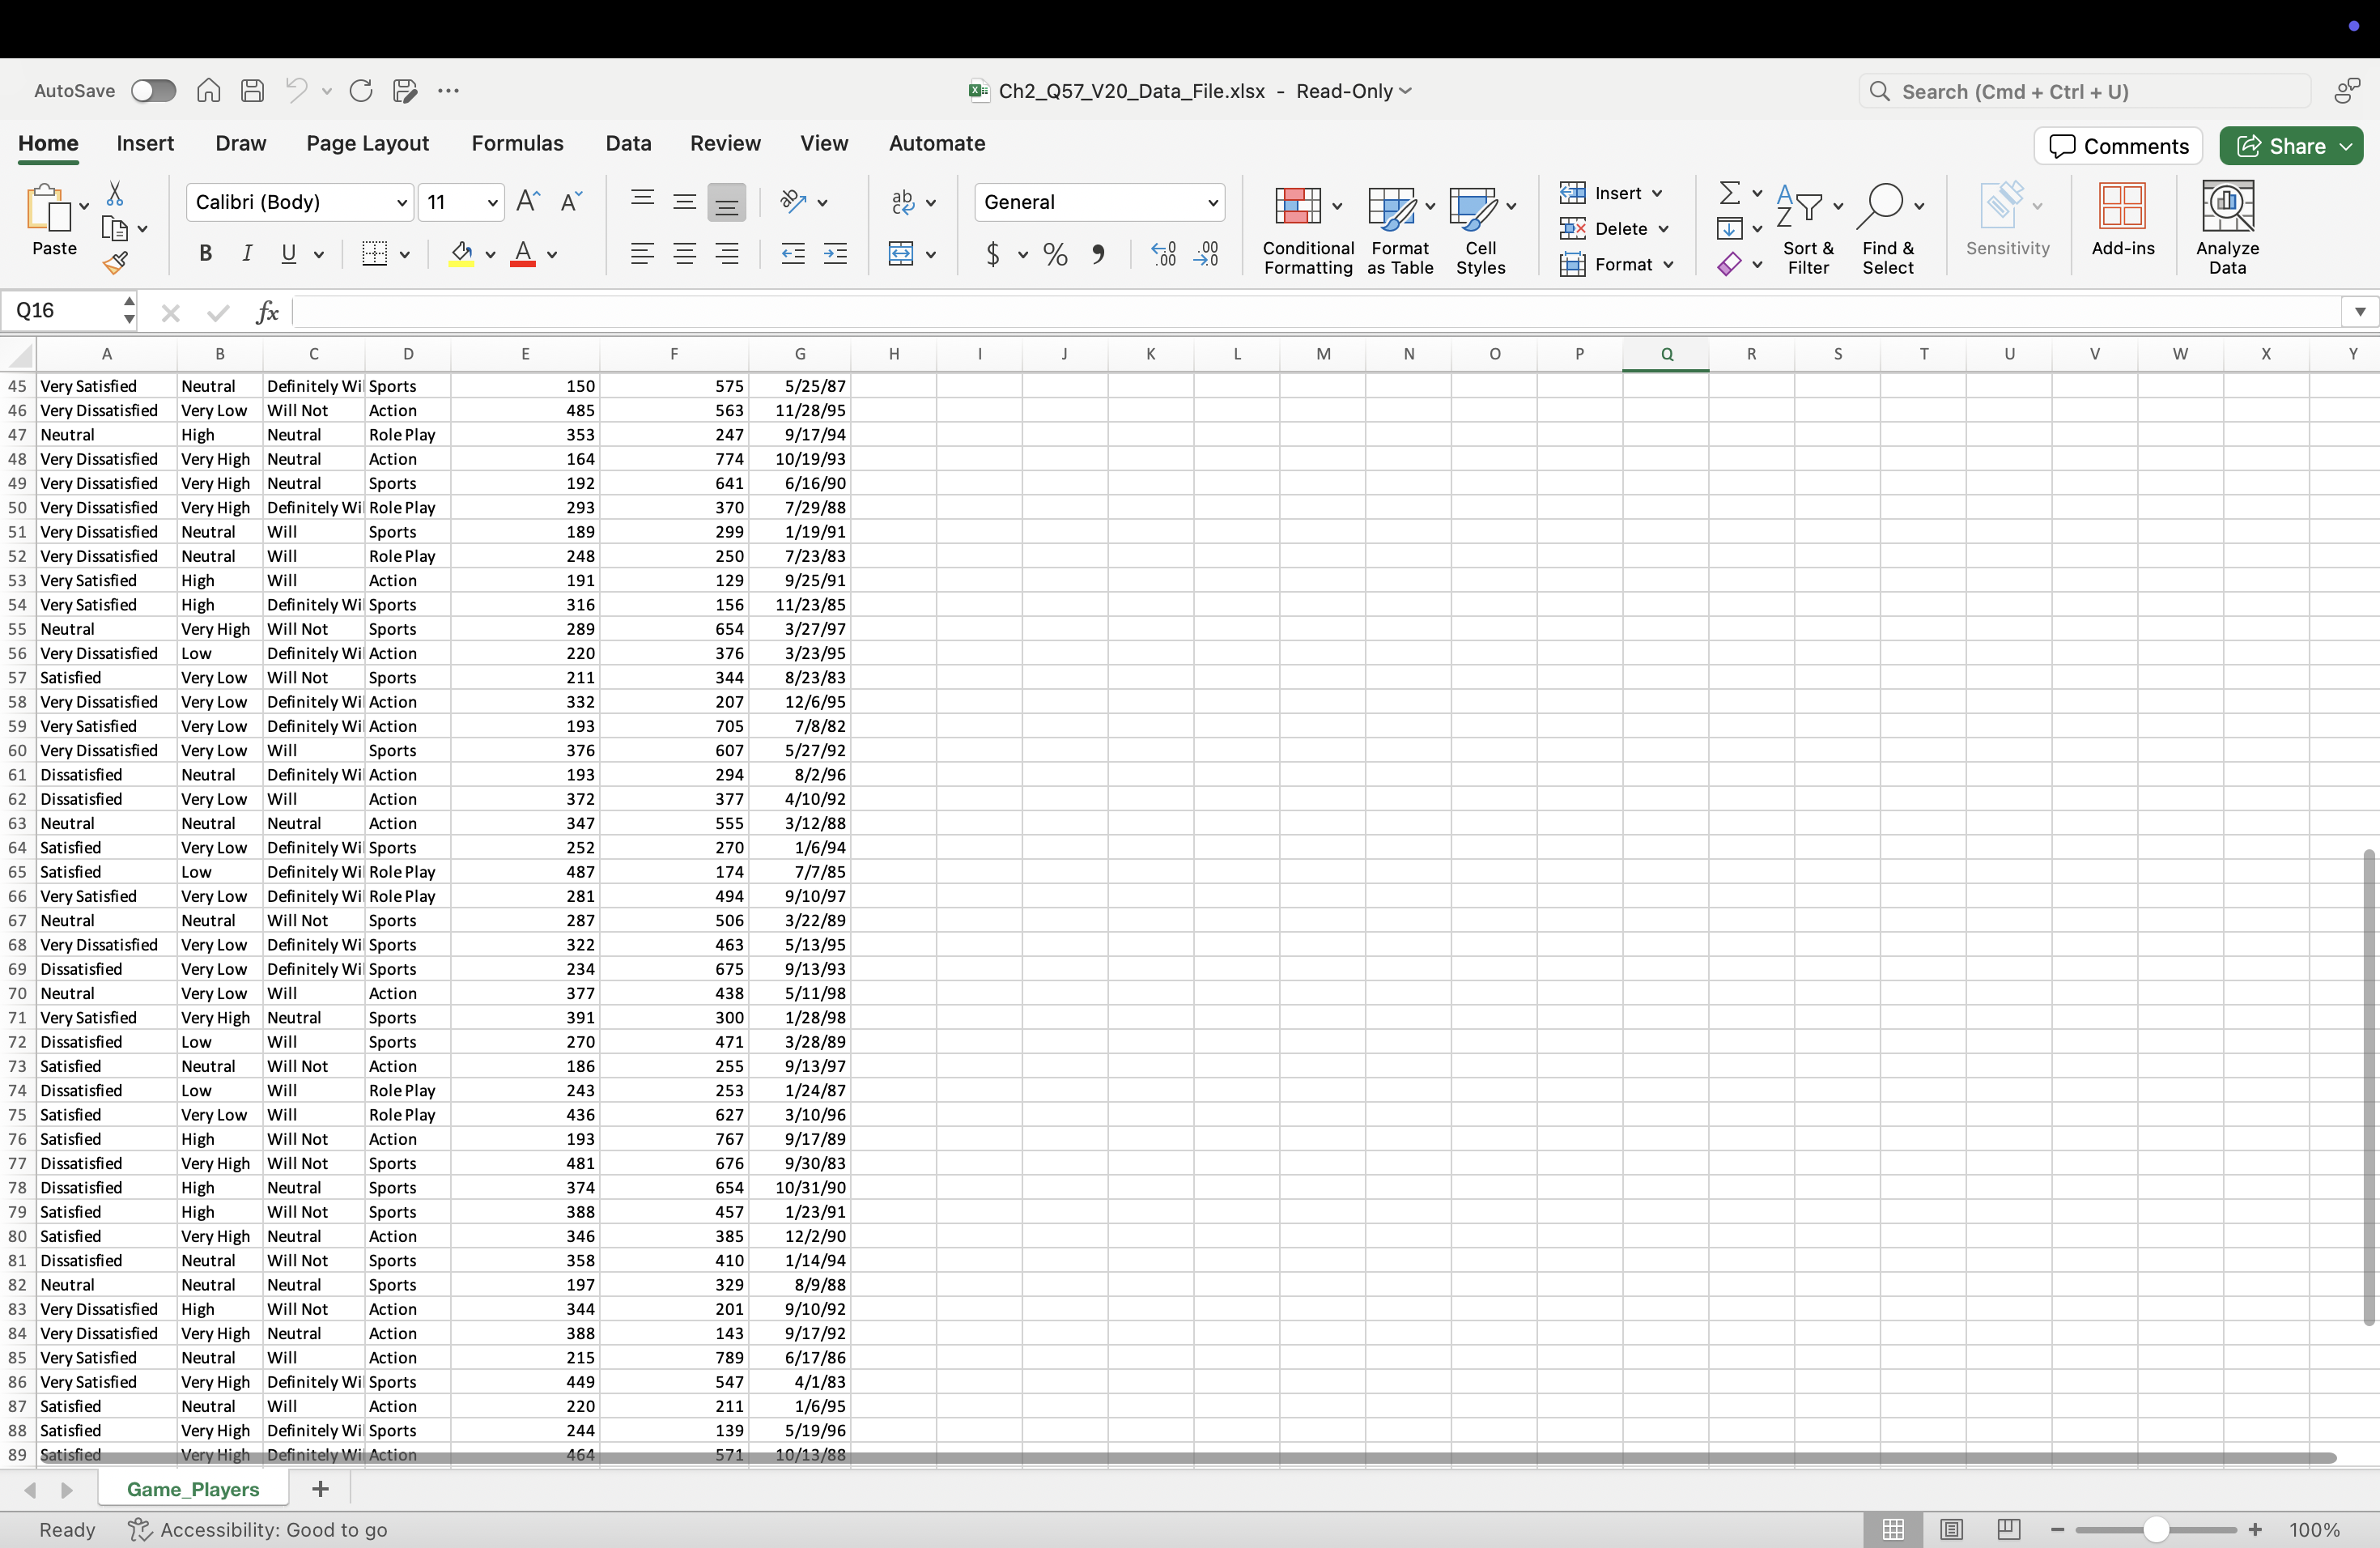The height and width of the screenshot is (1548, 2380).
Task: Click the AutoSum sigma icon
Action: 1729,192
